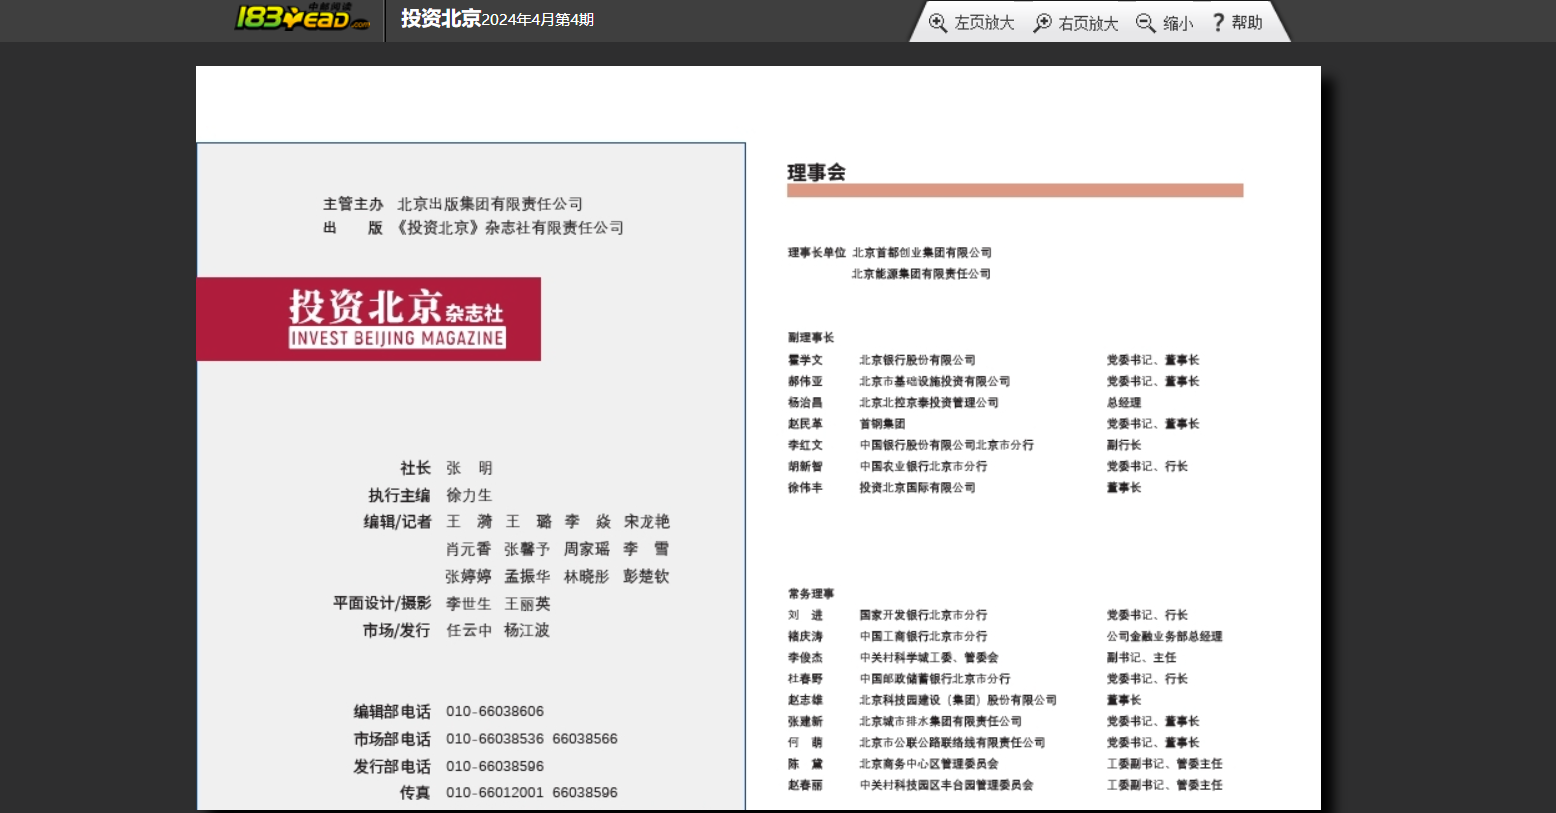Click fax number 010-66012001
1556x813 pixels.
coord(495,792)
